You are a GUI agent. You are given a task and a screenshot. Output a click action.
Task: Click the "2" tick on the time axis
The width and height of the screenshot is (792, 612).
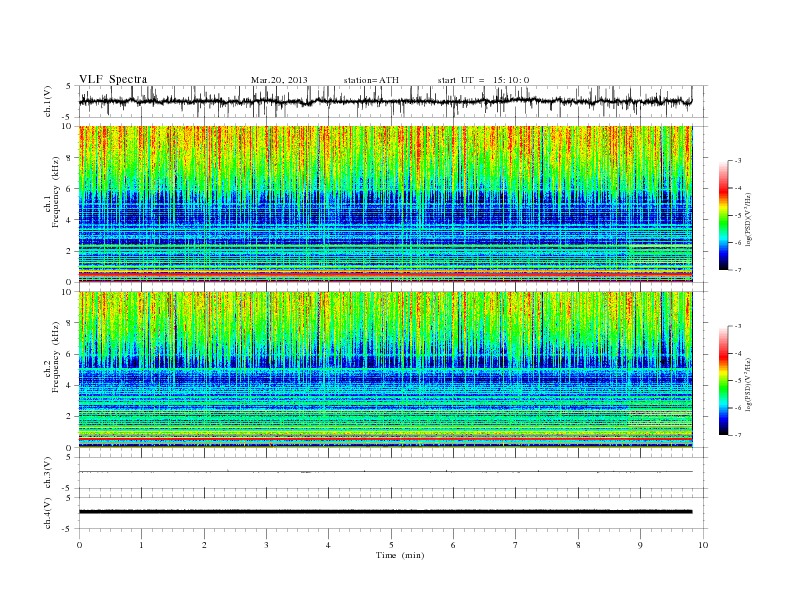[x=204, y=545]
